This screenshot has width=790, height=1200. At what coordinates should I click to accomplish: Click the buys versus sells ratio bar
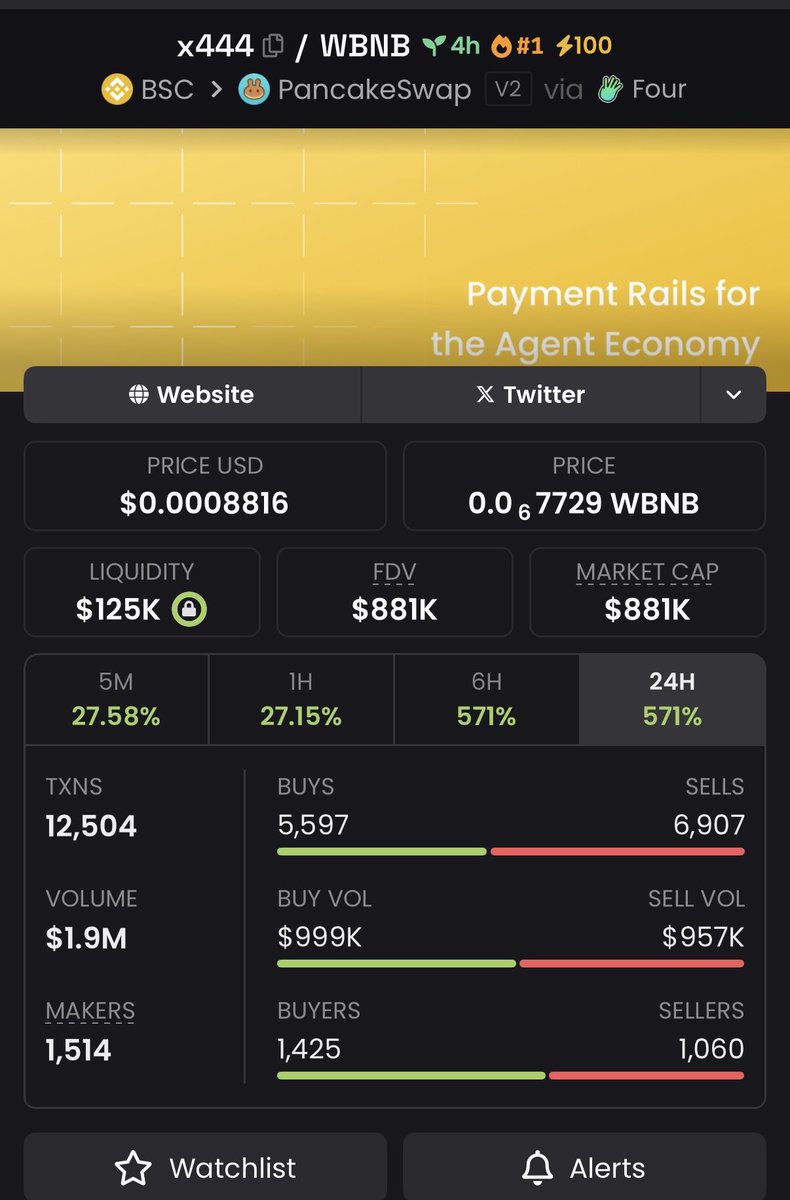(x=510, y=851)
